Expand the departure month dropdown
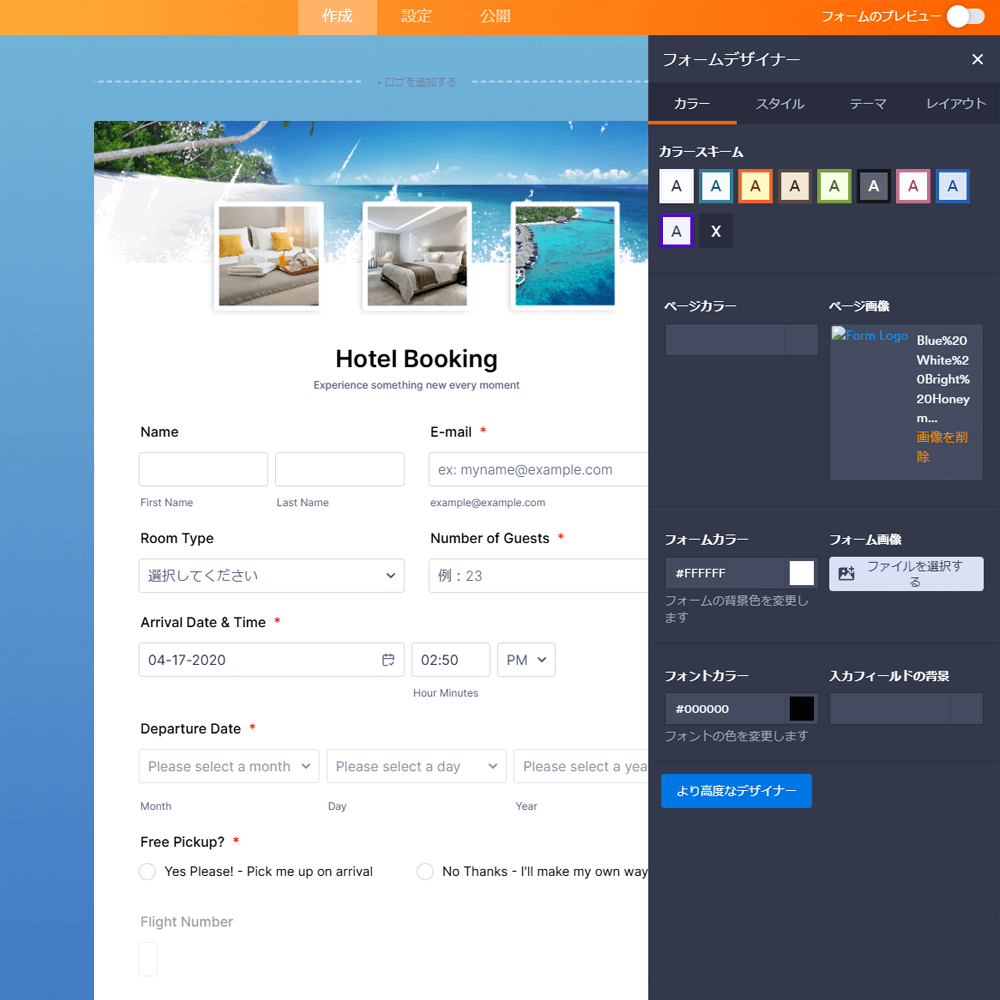1000x1000 pixels. coord(229,766)
